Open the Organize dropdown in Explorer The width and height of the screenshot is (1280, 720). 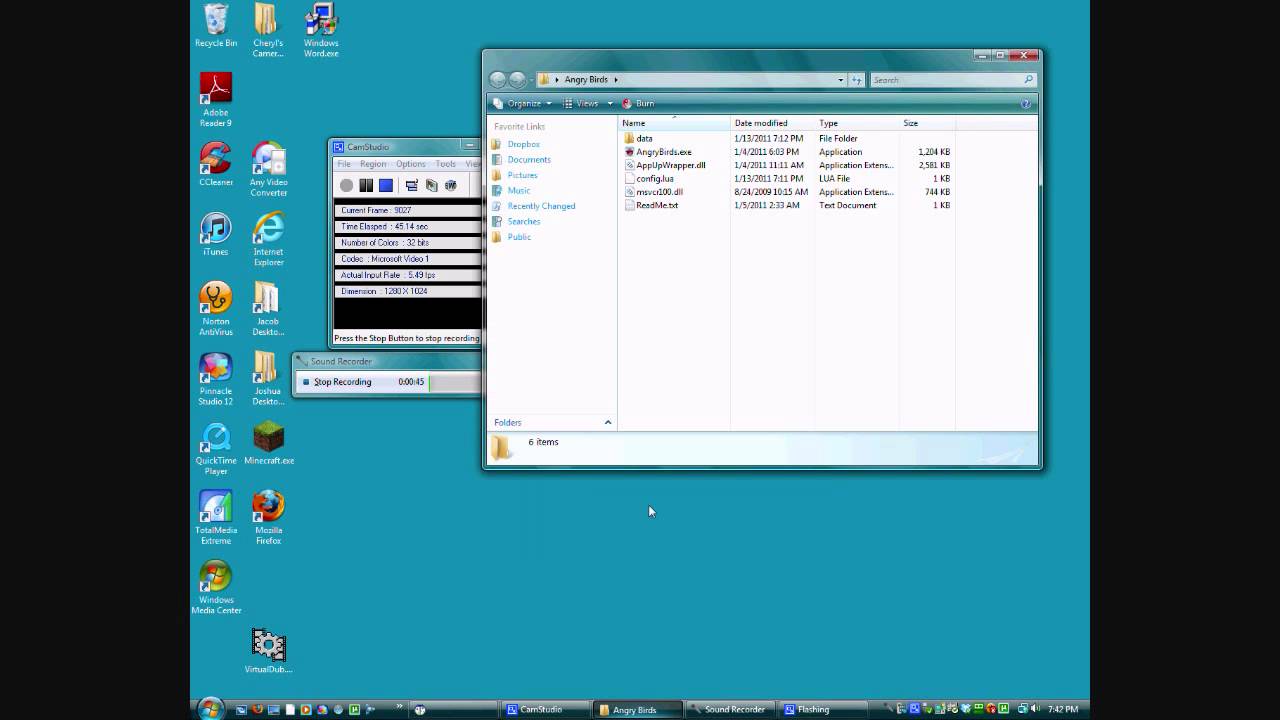coord(522,104)
